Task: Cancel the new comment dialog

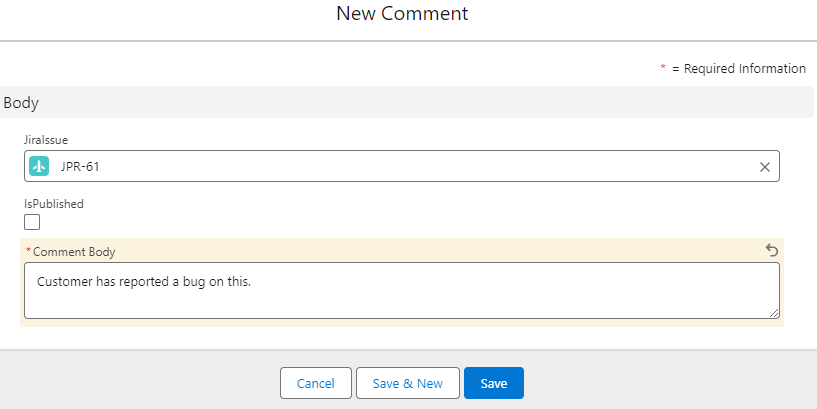Action: 316,383
